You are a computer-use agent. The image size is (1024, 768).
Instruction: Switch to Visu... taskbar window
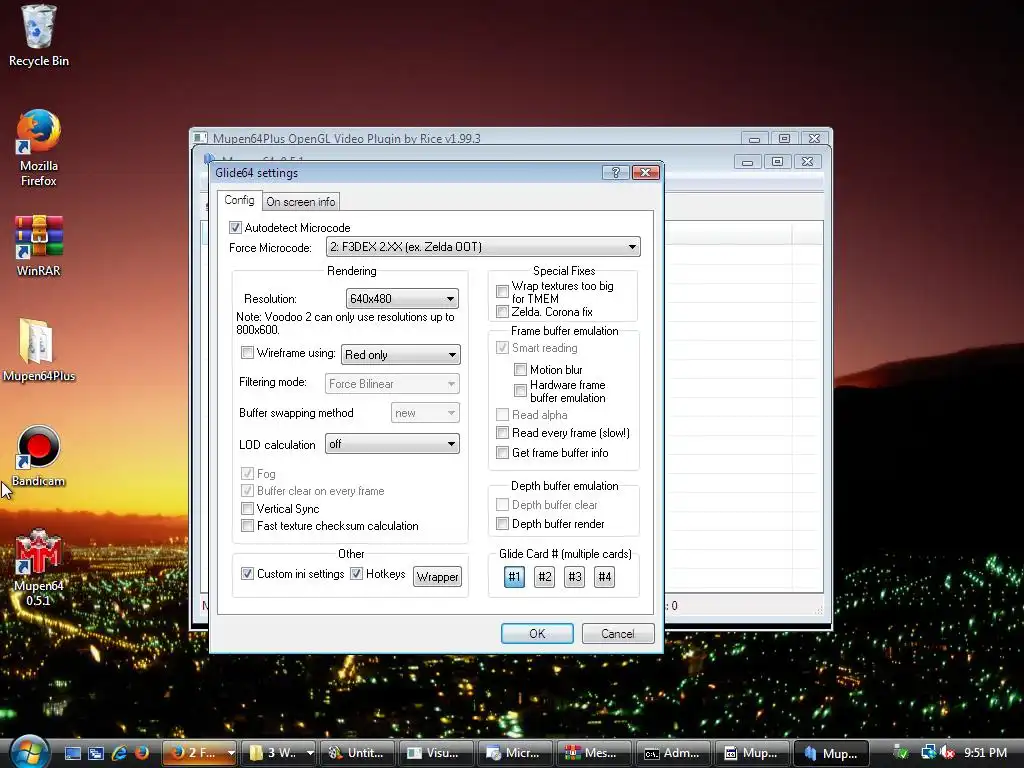coord(436,753)
